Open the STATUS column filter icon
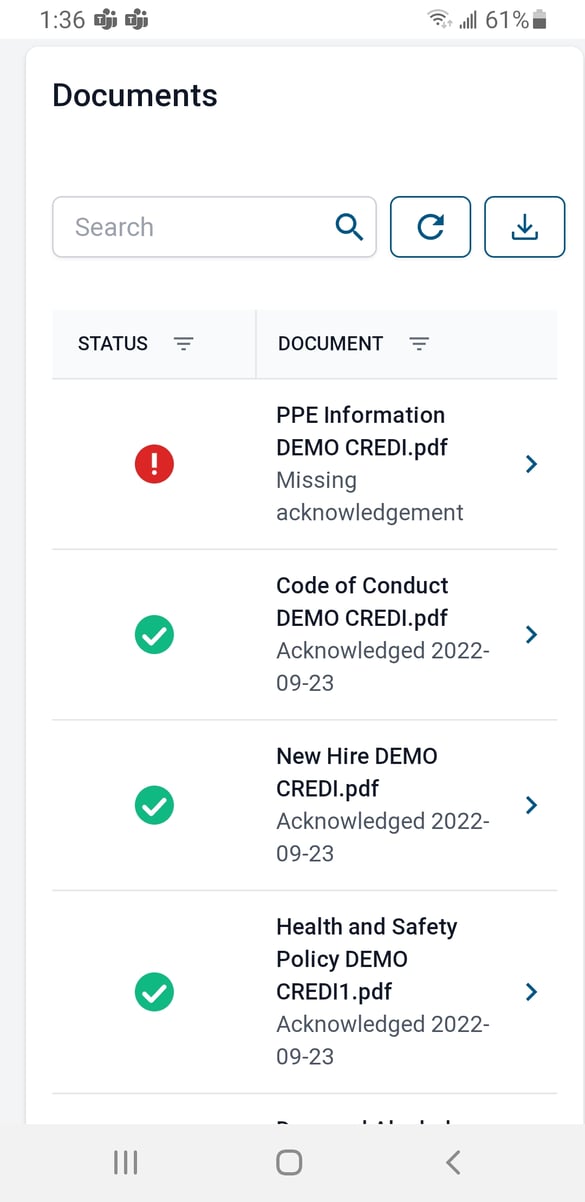Image resolution: width=585 pixels, height=1202 pixels. point(184,343)
